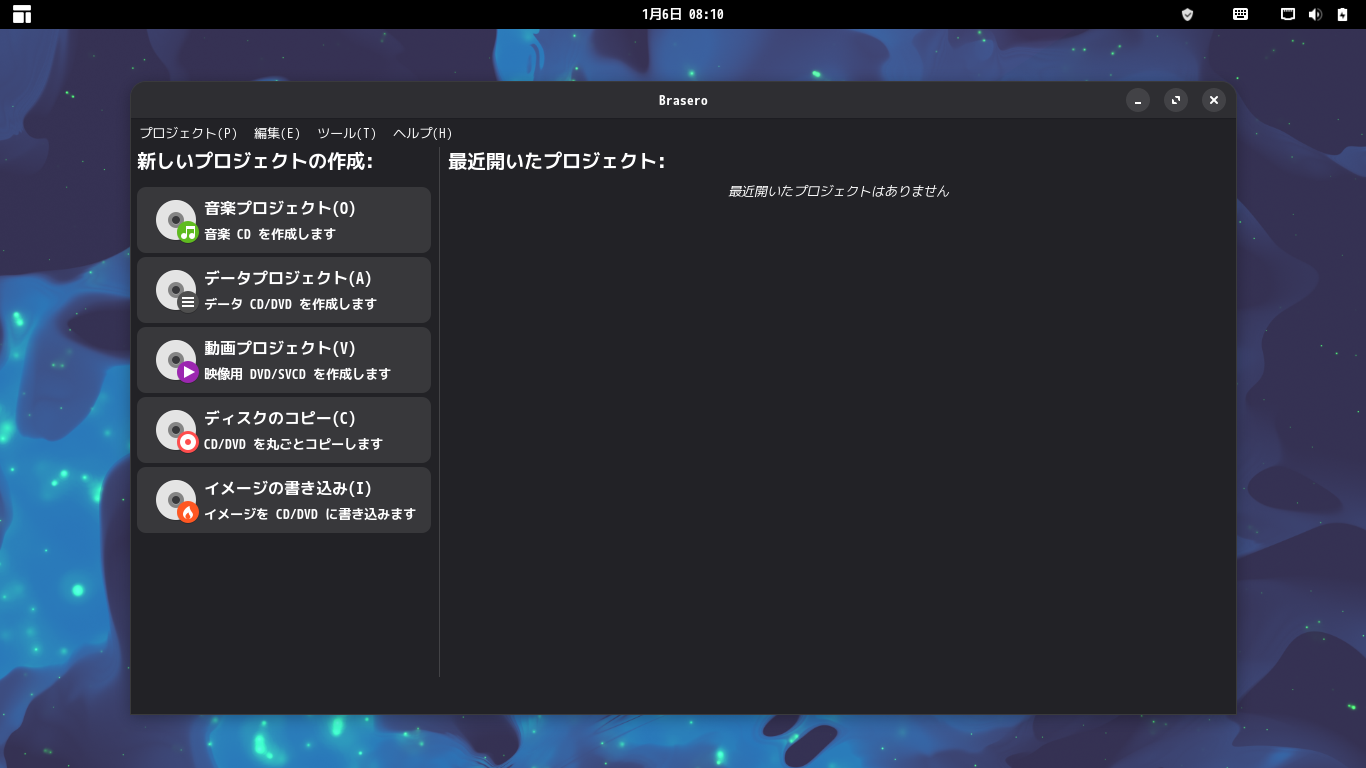
Task: Click the network display icon in system tray
Action: tap(1288, 14)
